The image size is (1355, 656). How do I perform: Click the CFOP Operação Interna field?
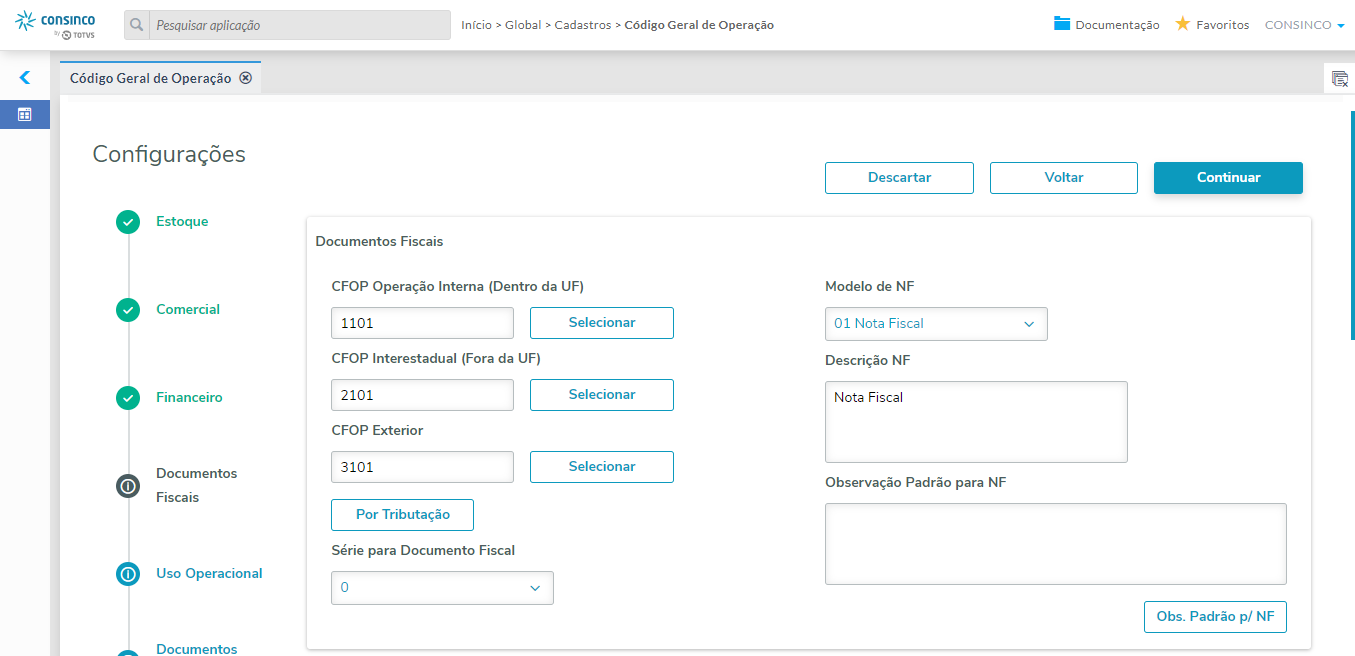(x=422, y=323)
